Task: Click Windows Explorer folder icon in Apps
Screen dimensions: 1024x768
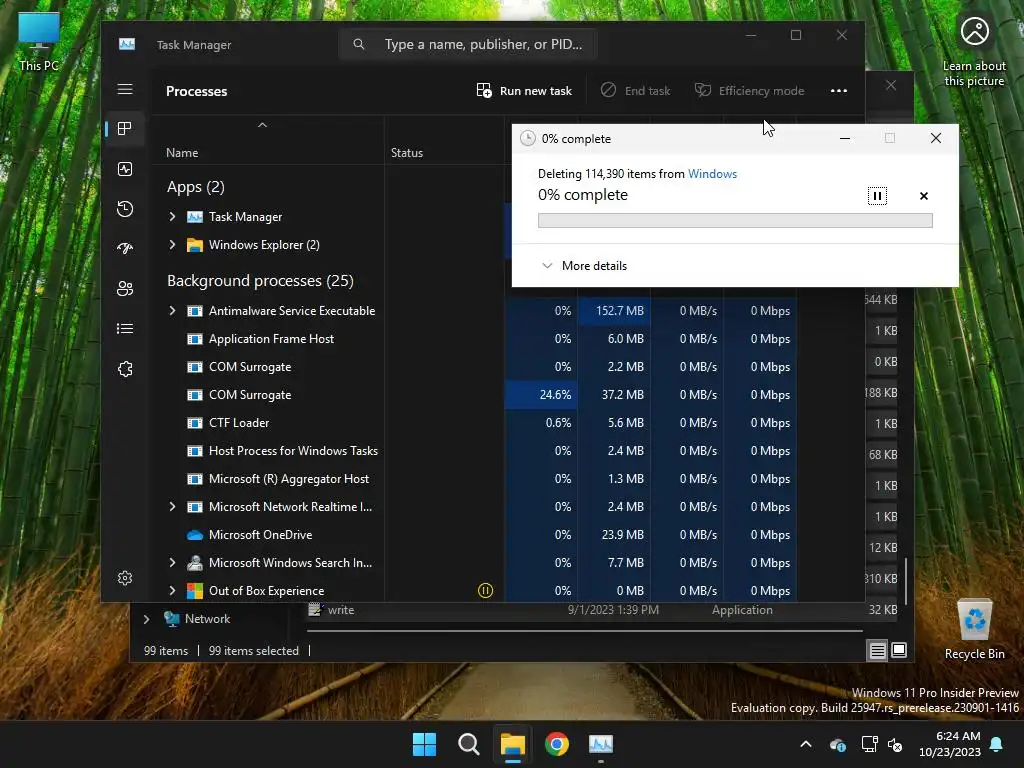Action: pos(195,245)
